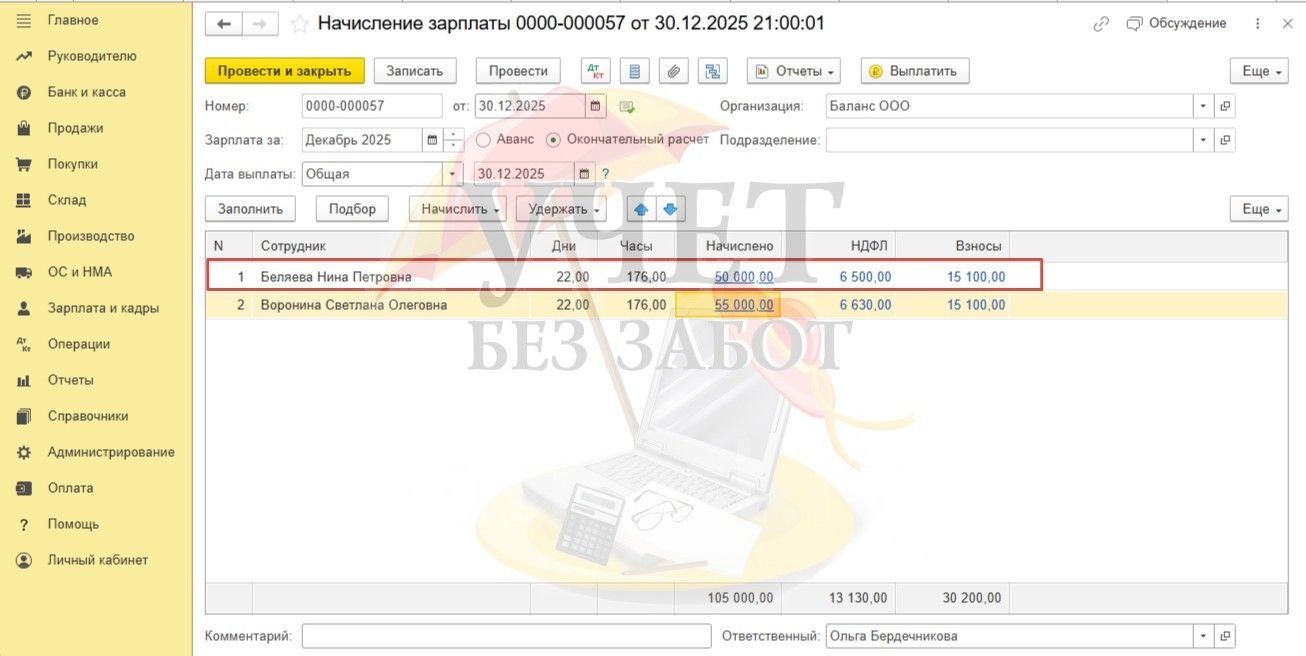Show postings with the Дт/Кт toolbar icon

coord(596,71)
